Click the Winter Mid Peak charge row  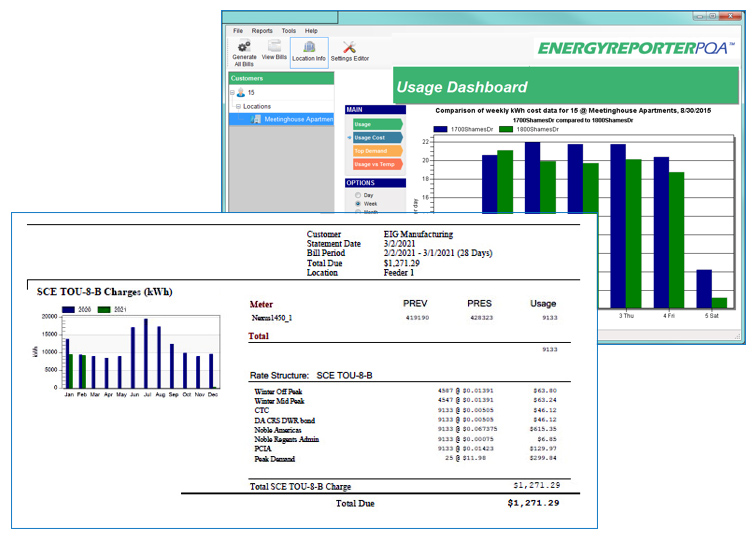pos(405,401)
